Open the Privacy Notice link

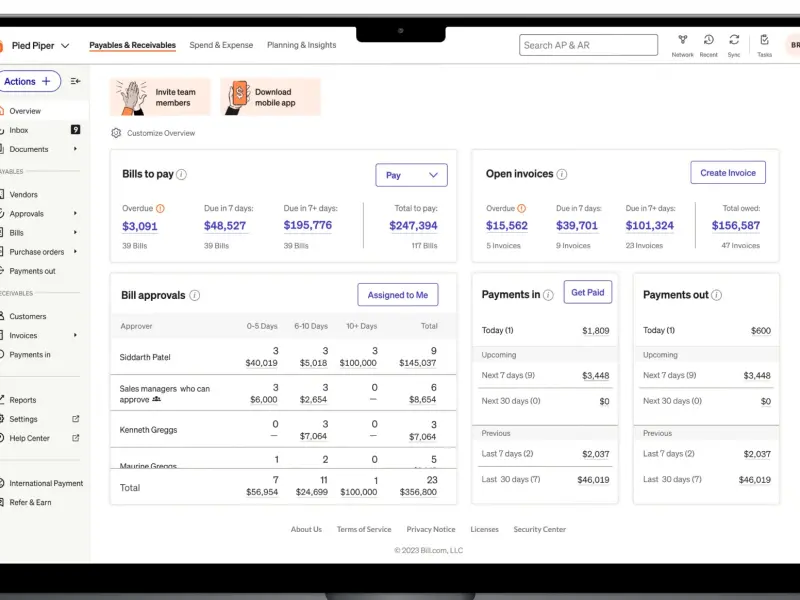point(431,529)
